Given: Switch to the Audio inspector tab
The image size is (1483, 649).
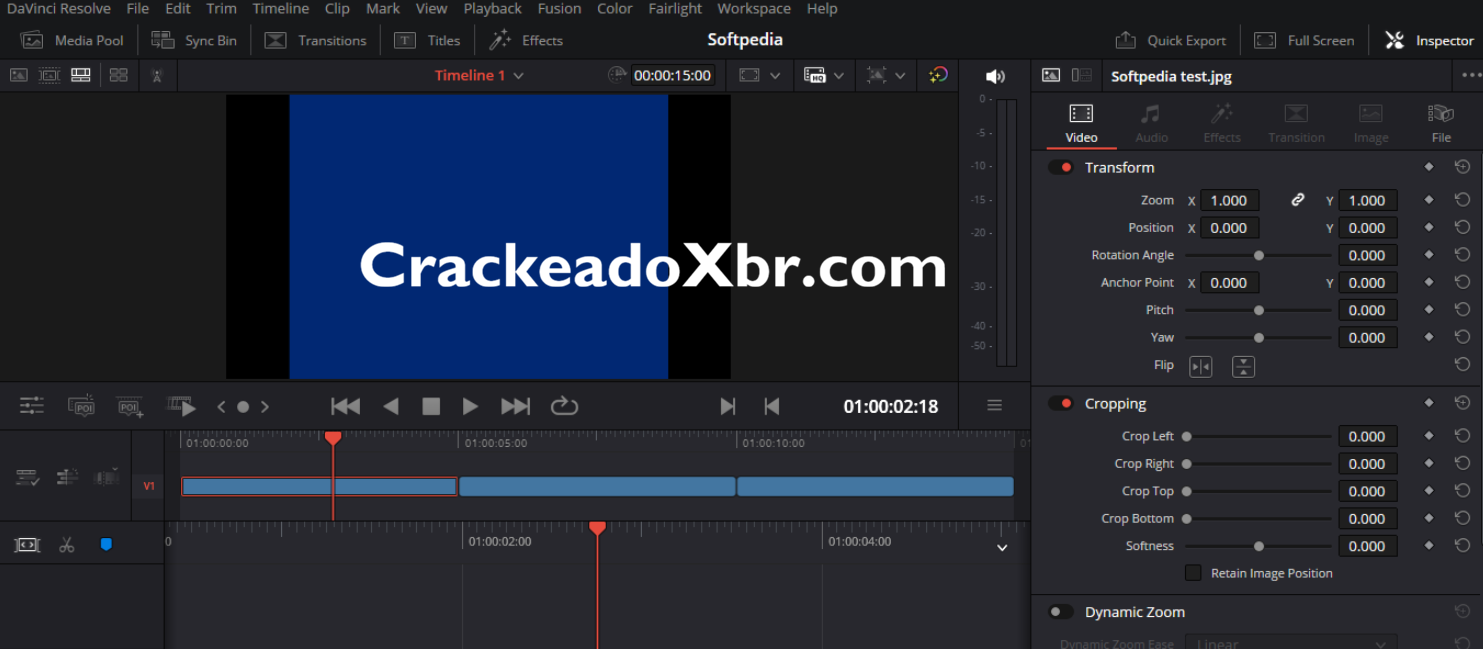Looking at the screenshot, I should point(1151,123).
